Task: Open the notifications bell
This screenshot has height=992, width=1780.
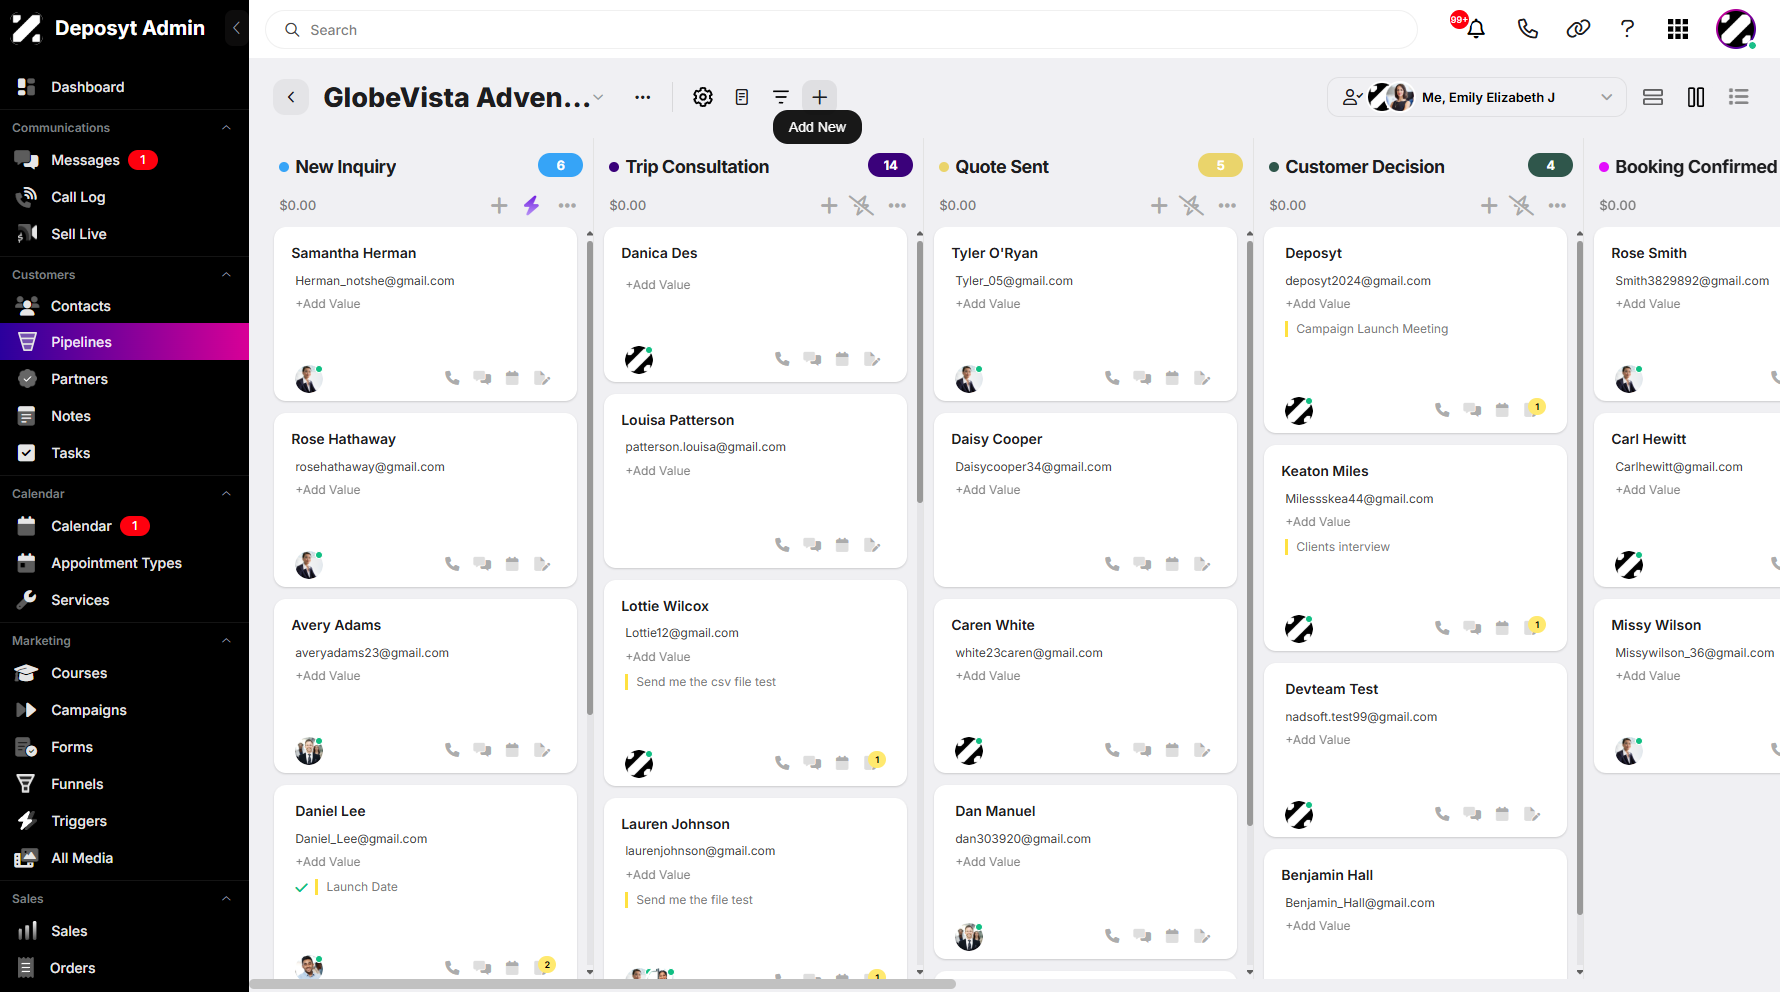Action: pos(1475,29)
